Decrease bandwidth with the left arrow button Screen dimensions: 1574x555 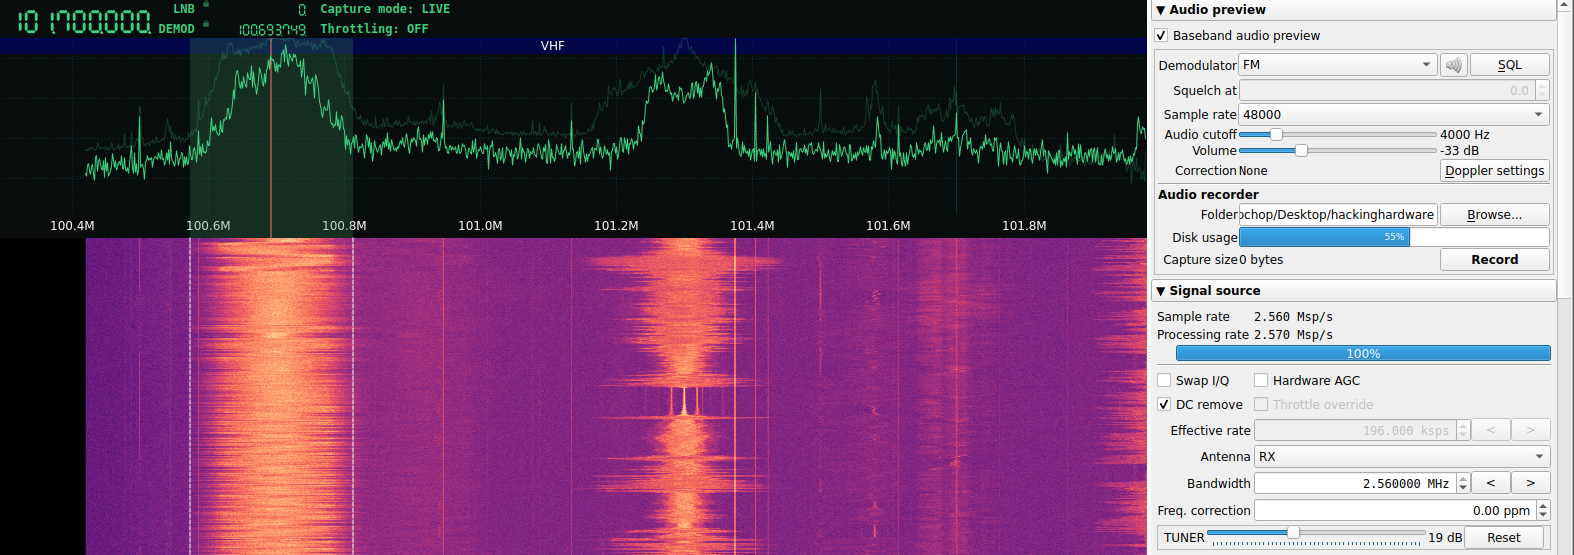1490,483
